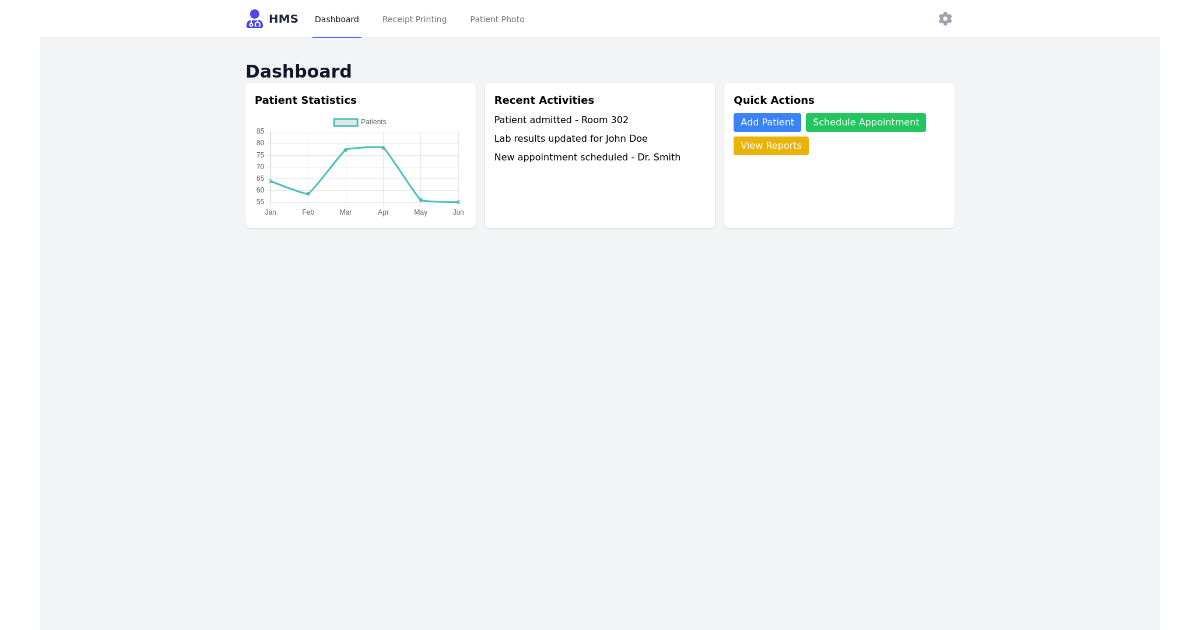Click the activity 'Patient admitted - Room 302'

tap(562, 119)
